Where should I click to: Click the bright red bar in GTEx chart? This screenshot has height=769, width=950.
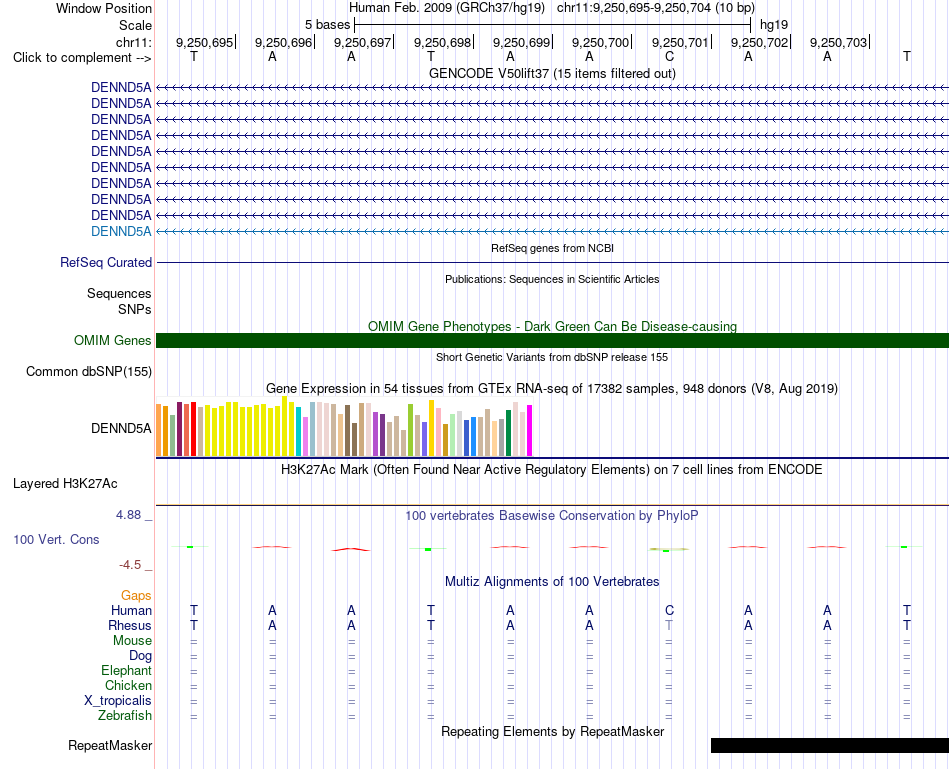(193, 429)
